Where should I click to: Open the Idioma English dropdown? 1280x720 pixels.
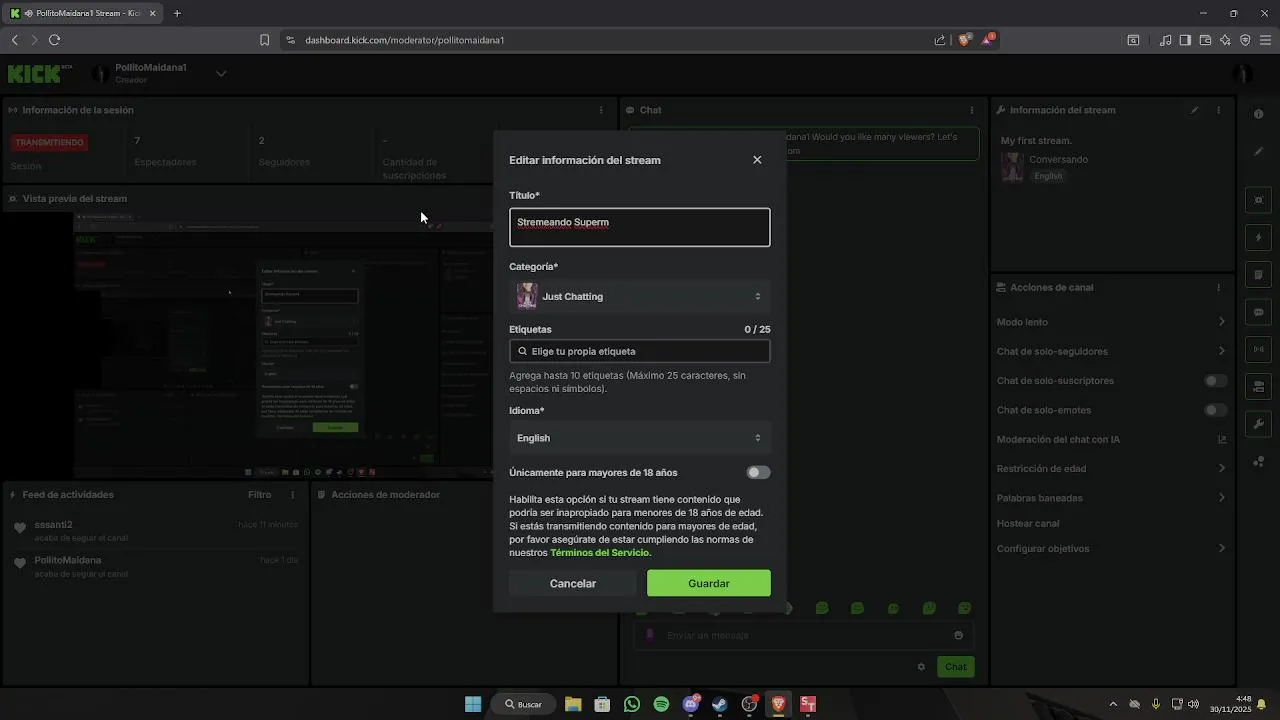[x=640, y=438]
